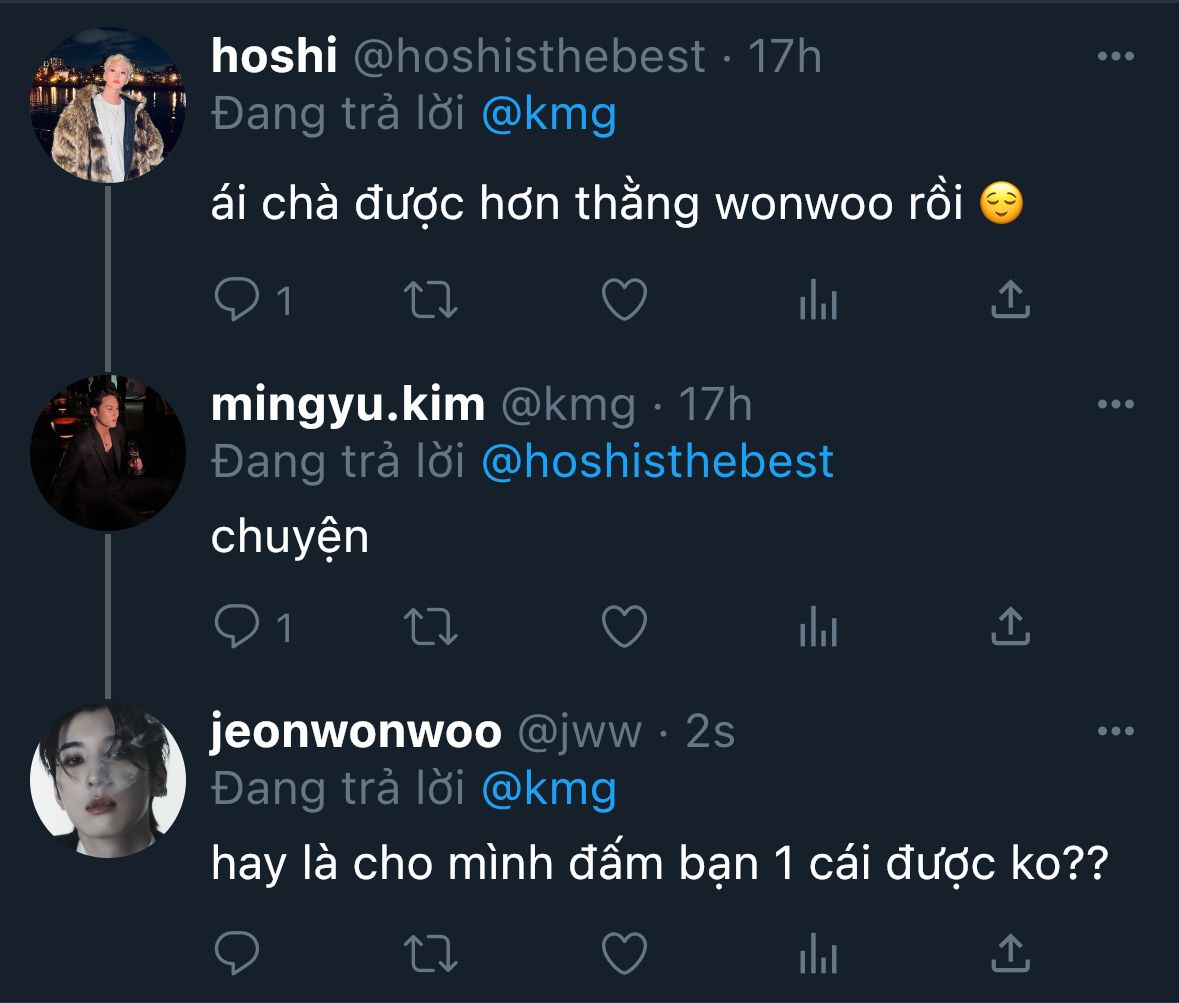Open mingyu.kim's profile name
1179x1003 pixels.
tap(348, 405)
